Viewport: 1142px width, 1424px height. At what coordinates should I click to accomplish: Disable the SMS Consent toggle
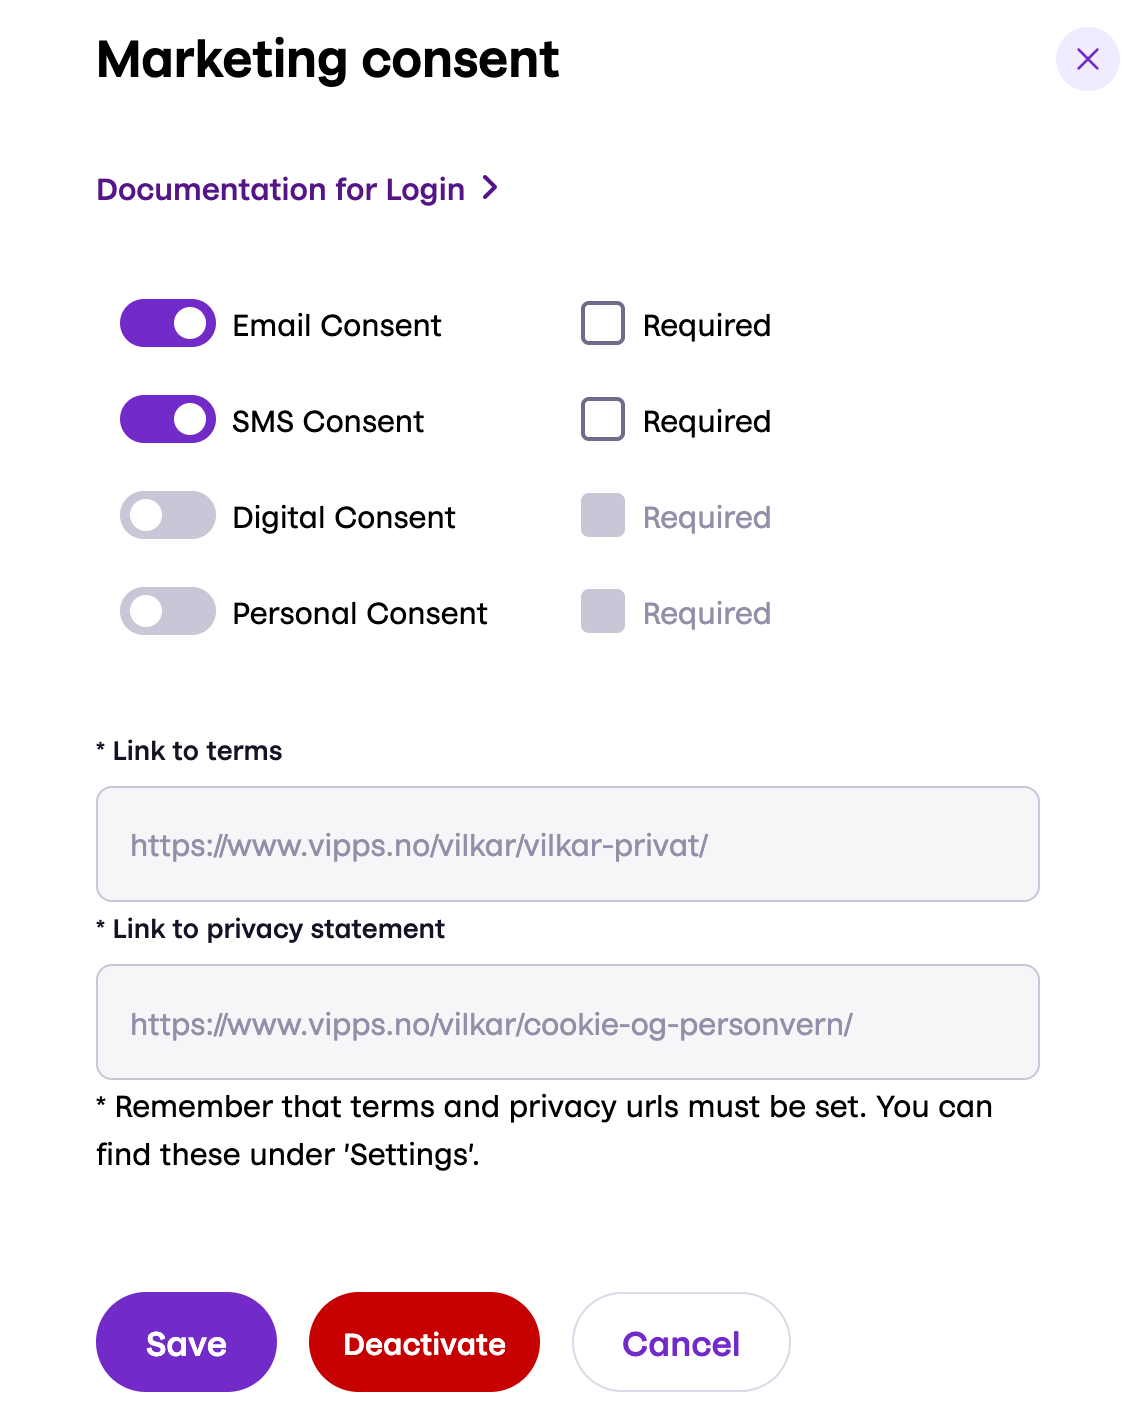pyautogui.click(x=167, y=419)
